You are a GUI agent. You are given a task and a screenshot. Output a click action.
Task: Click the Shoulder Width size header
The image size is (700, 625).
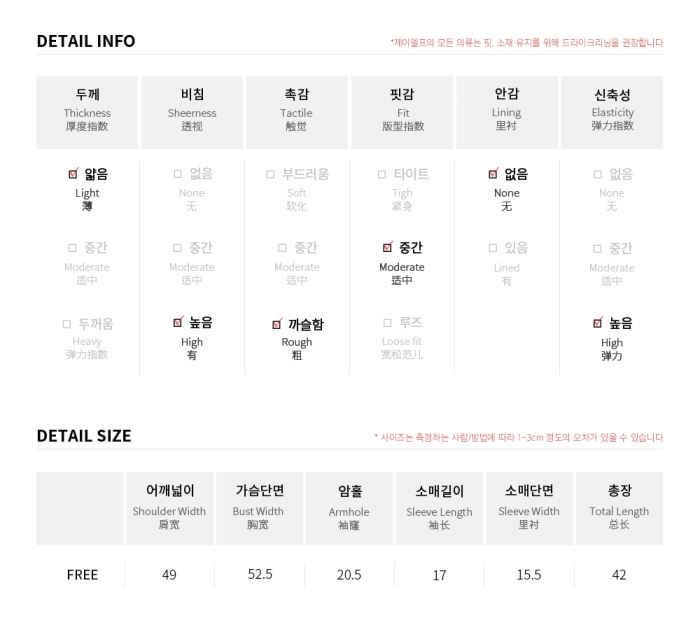pyautogui.click(x=169, y=508)
